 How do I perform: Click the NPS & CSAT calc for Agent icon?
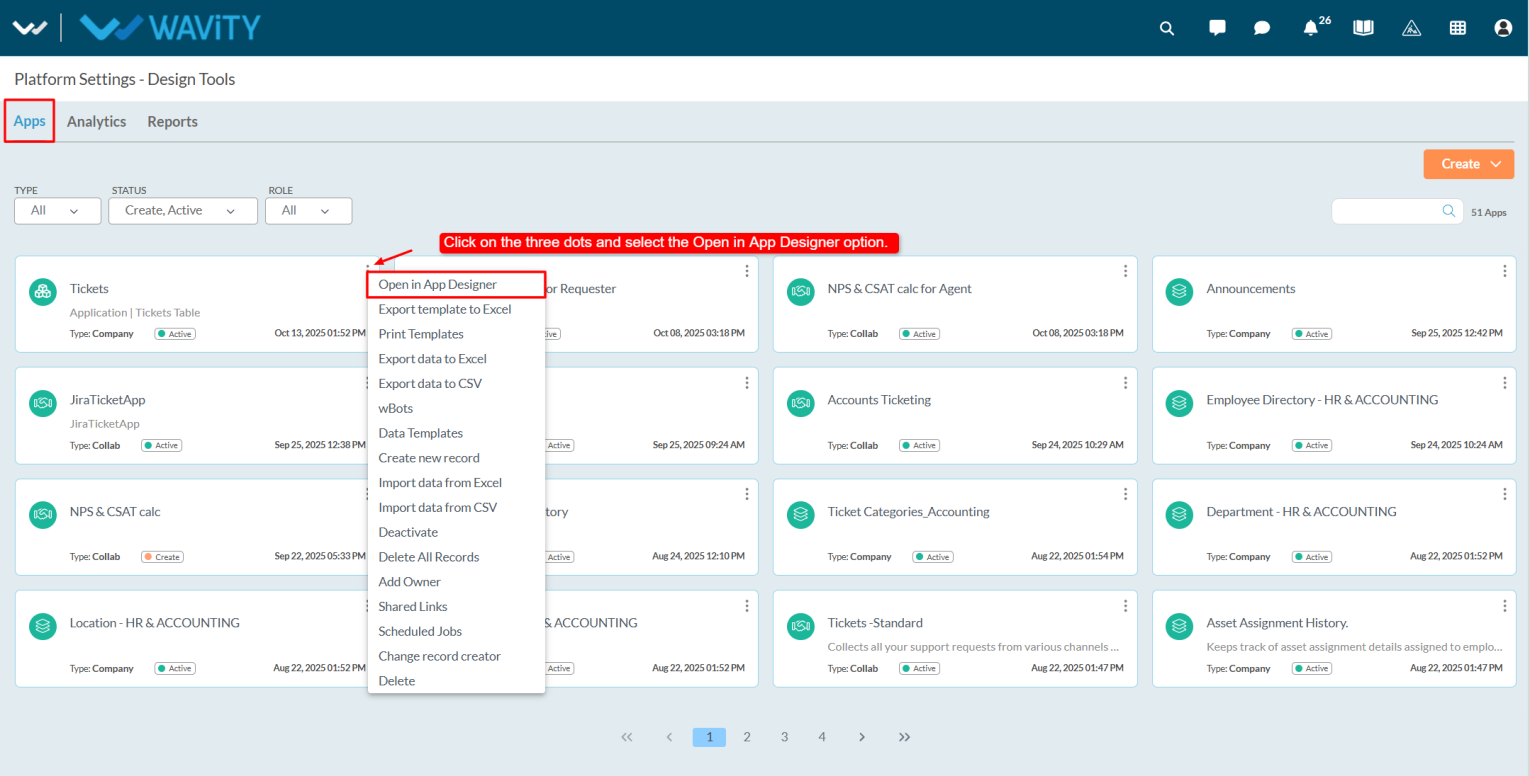800,291
